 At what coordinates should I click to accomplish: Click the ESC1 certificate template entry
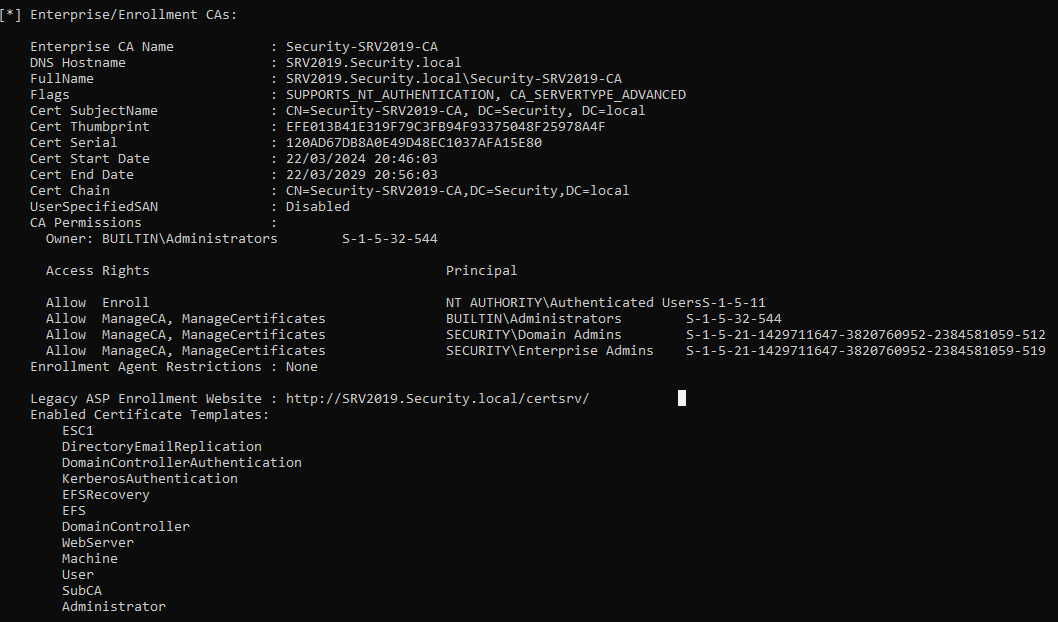pos(77,431)
